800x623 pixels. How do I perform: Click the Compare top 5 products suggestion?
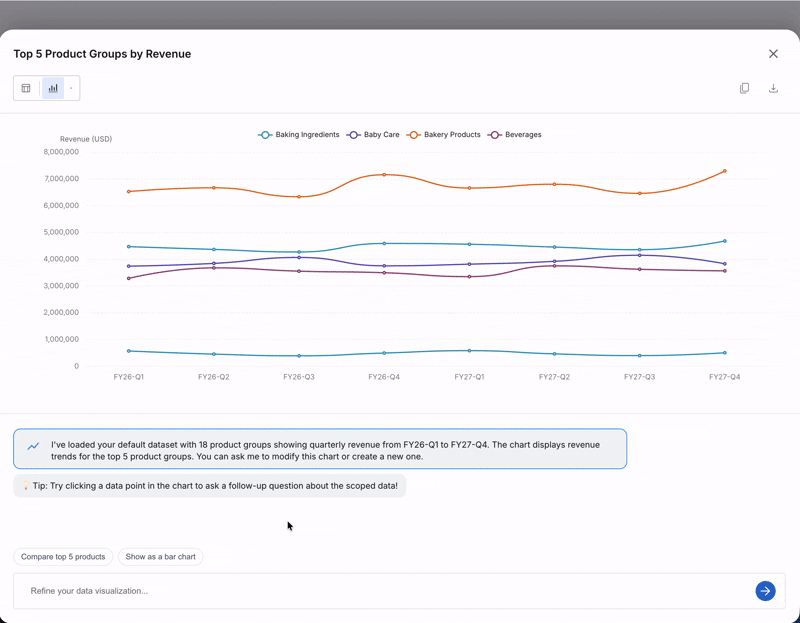point(62,557)
